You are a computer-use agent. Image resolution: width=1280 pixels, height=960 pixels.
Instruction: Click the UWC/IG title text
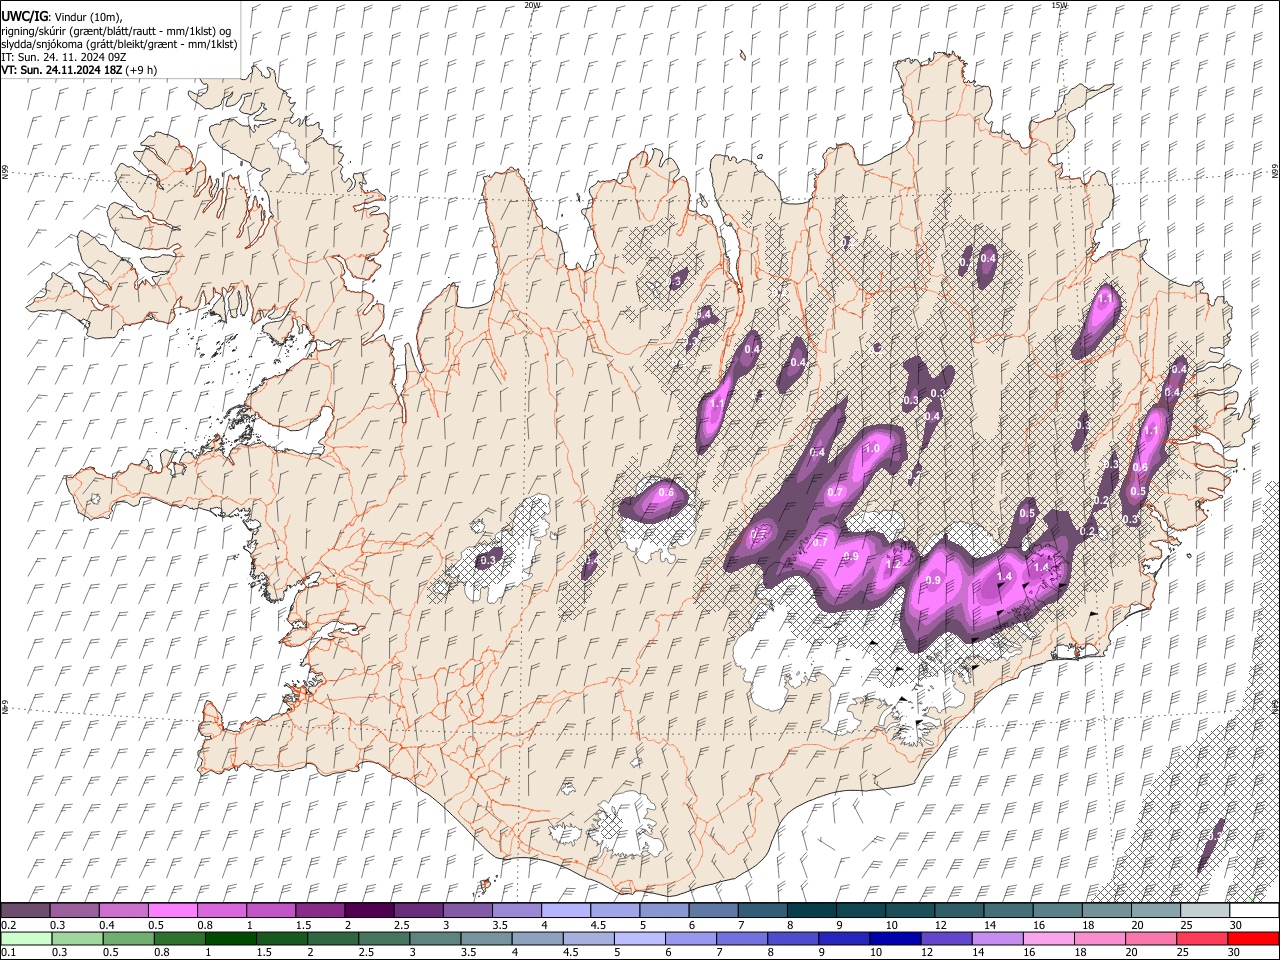(24, 17)
